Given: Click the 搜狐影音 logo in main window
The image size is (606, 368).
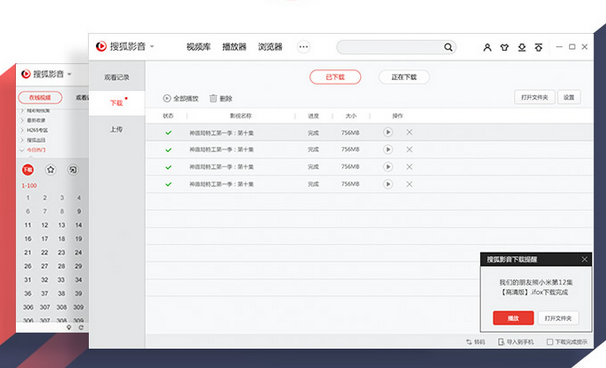Looking at the screenshot, I should 101,46.
